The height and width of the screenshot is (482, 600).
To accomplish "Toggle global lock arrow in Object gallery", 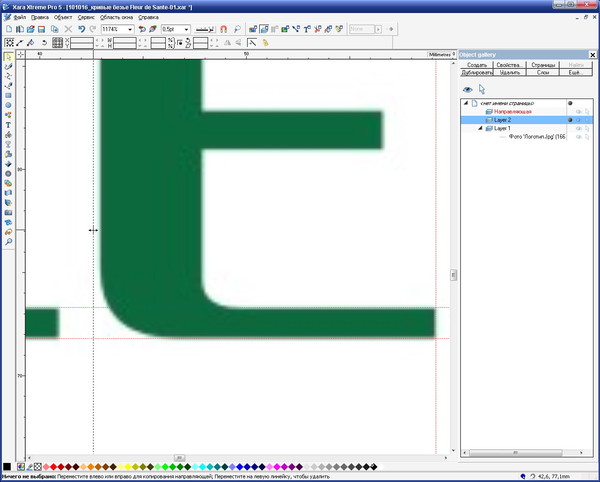I will tap(482, 90).
